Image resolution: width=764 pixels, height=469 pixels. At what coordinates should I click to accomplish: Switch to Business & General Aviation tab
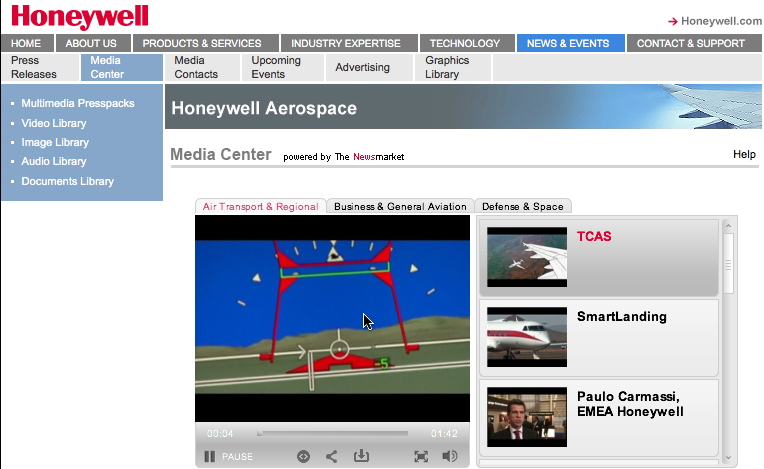click(x=400, y=207)
